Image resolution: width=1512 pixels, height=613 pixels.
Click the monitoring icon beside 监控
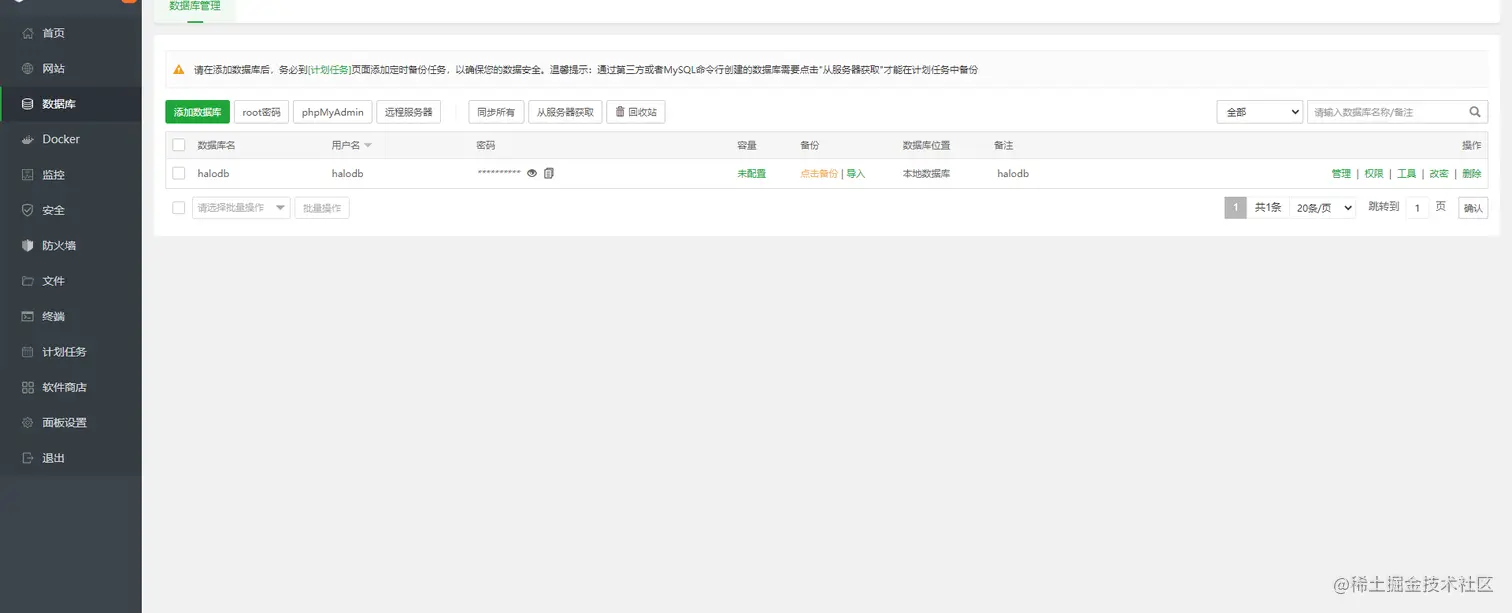(x=28, y=175)
